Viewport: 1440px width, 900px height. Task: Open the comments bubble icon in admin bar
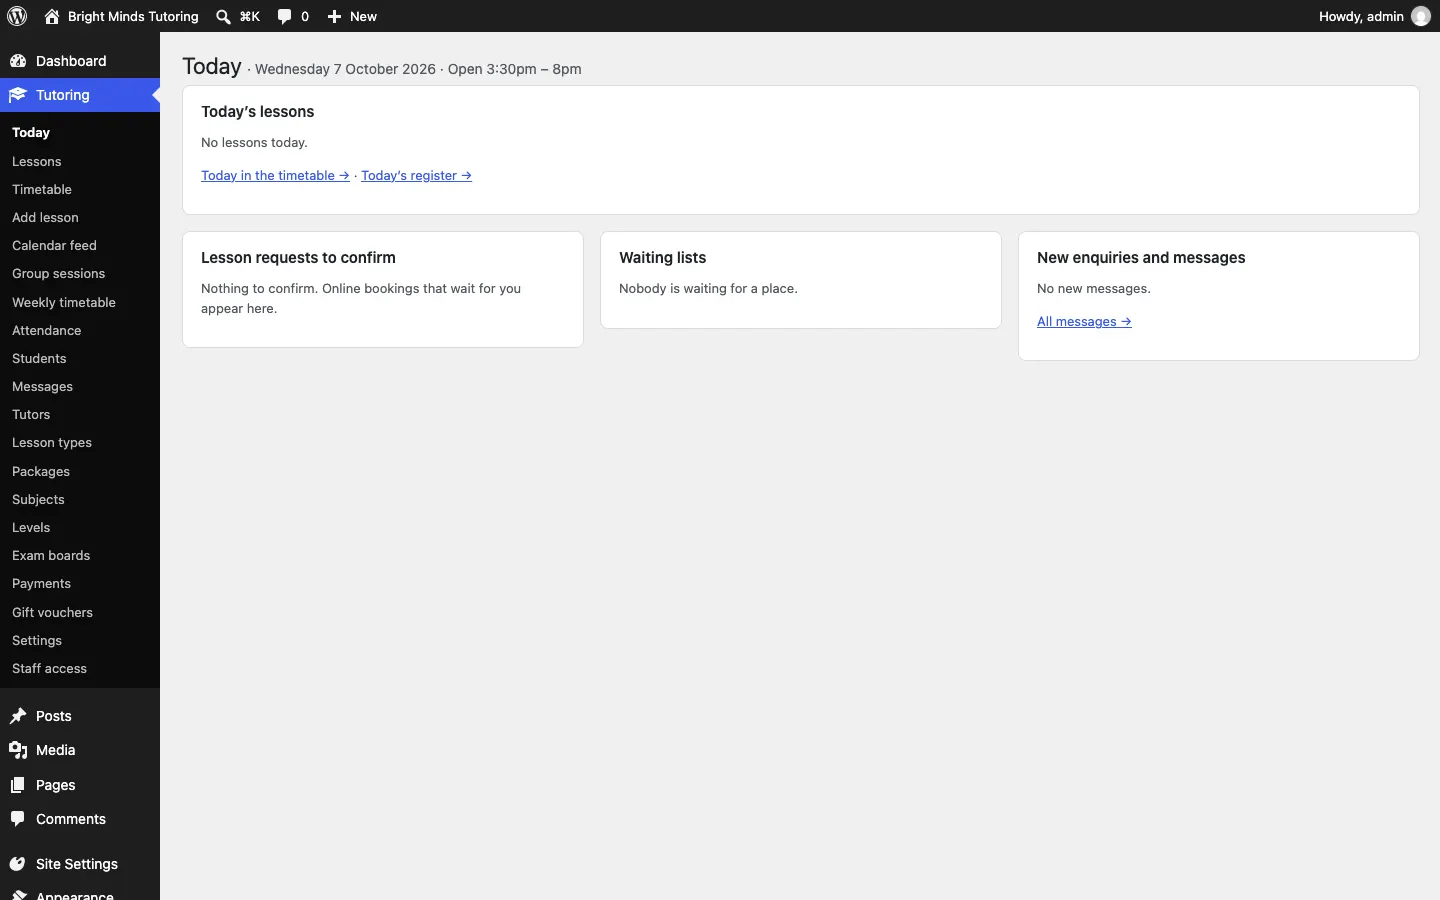285,16
